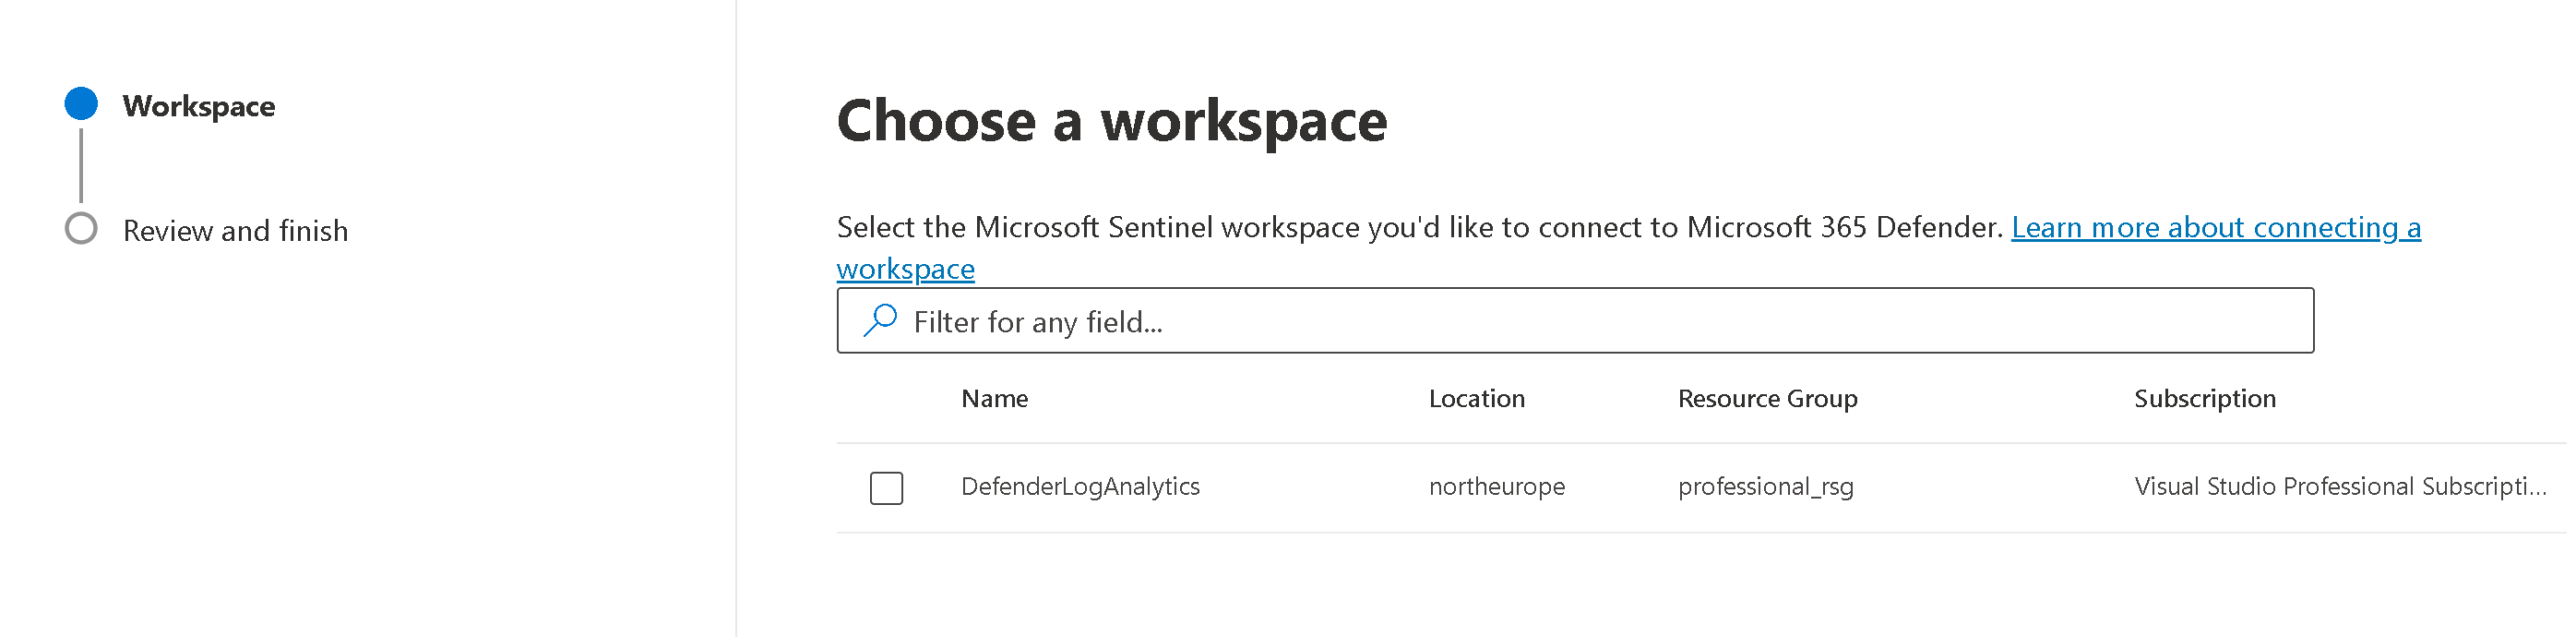
Task: Focus the Filter for any field box
Action: 1600,321
